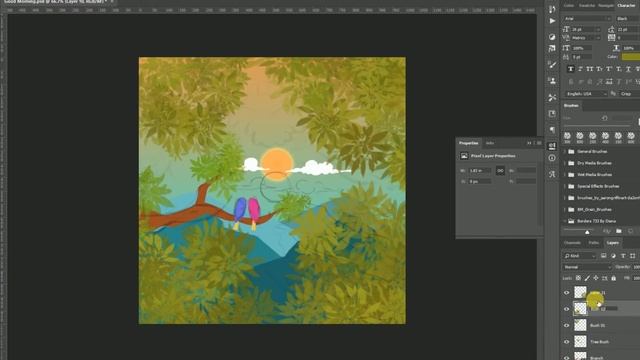Click the baseline shift field

581,57
